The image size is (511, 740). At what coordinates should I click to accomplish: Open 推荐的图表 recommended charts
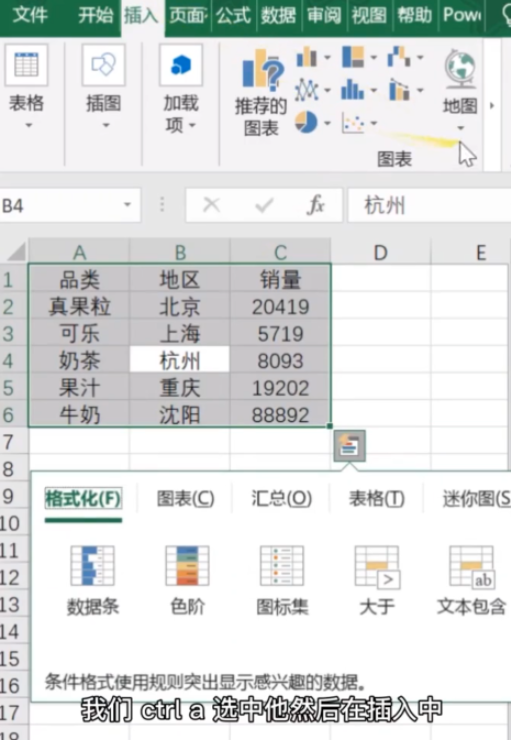tap(261, 92)
